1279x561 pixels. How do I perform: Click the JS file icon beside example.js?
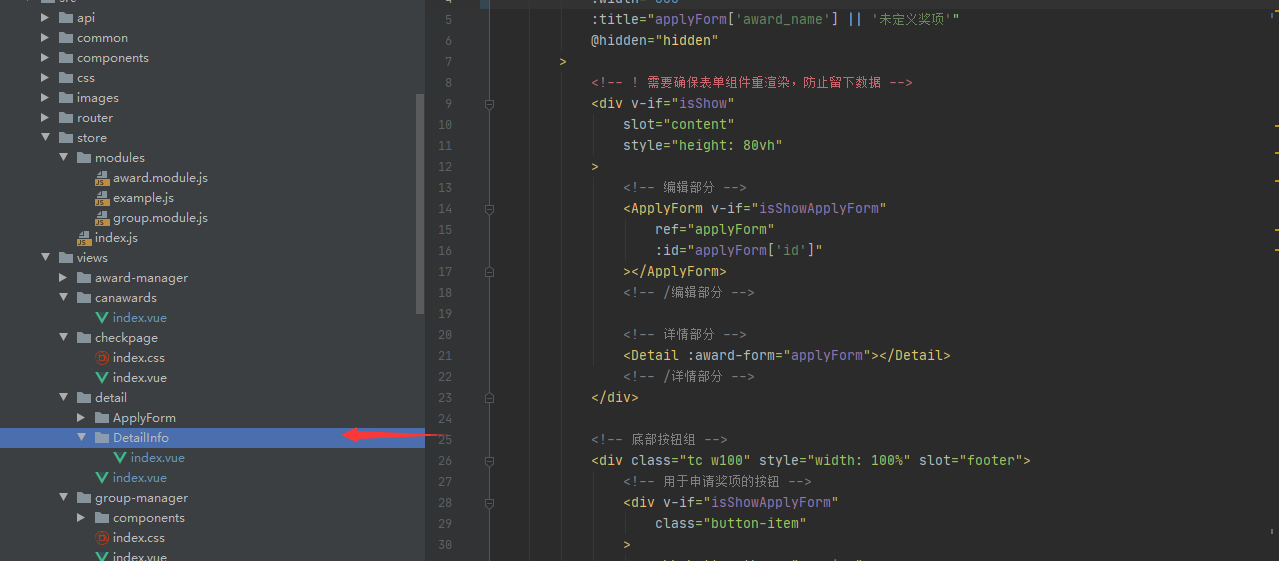(x=102, y=198)
